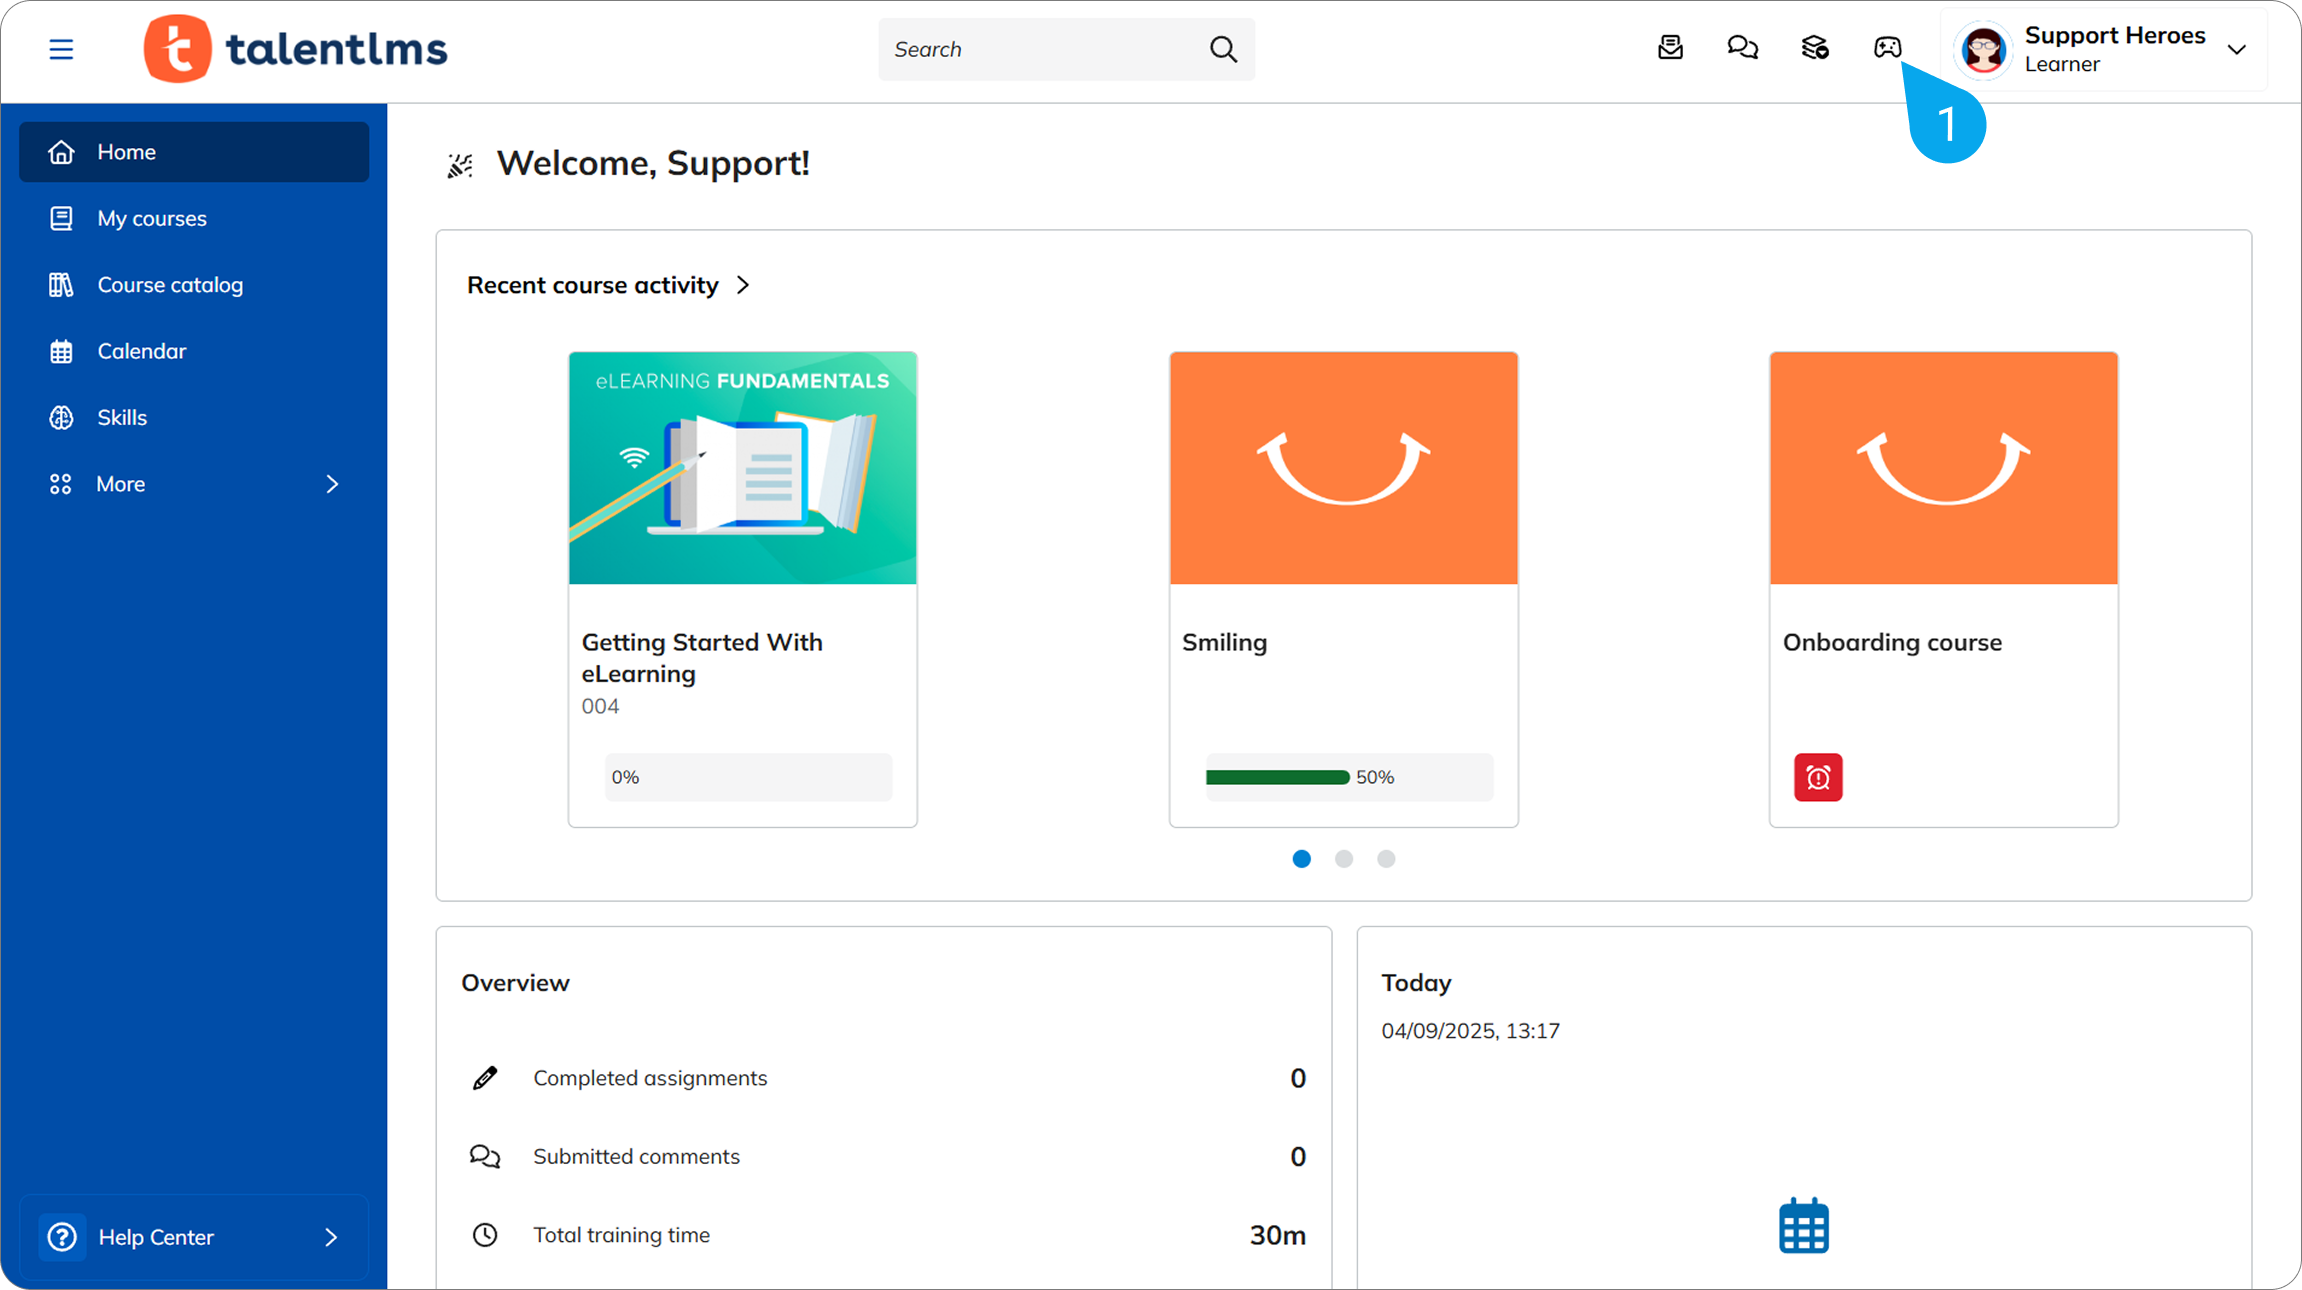Open the discussions chat icon

click(x=1742, y=48)
